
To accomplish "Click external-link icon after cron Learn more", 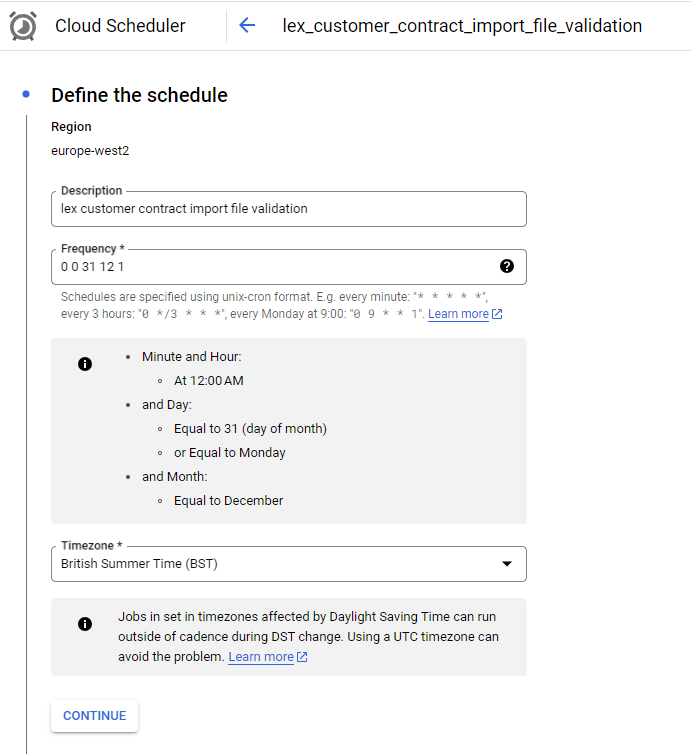I will (497, 314).
